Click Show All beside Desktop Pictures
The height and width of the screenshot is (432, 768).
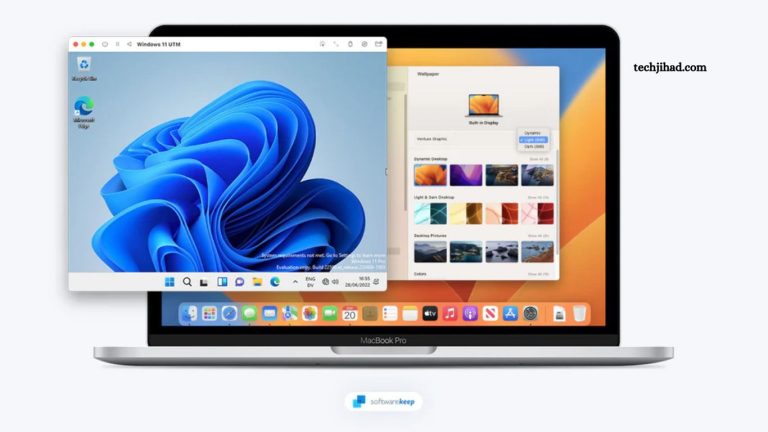(x=538, y=236)
